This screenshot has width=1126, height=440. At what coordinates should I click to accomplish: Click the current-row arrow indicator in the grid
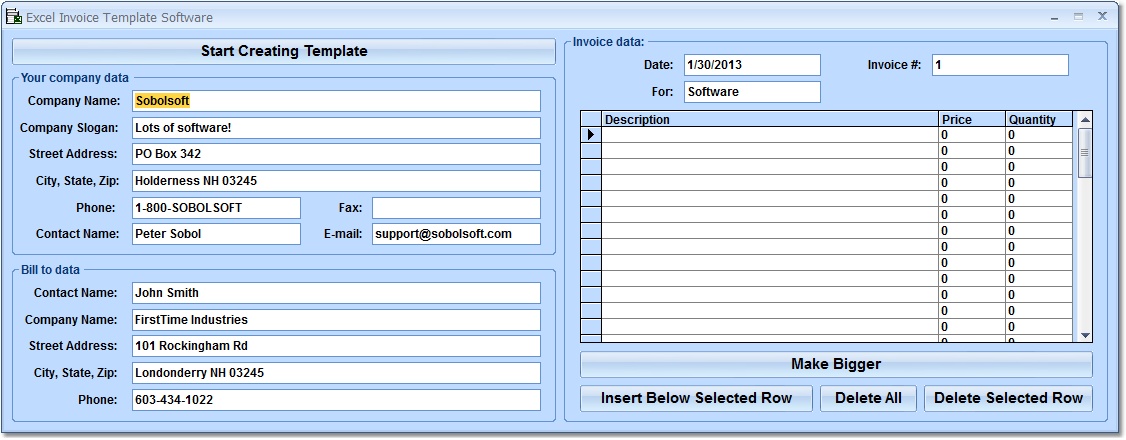[591, 134]
